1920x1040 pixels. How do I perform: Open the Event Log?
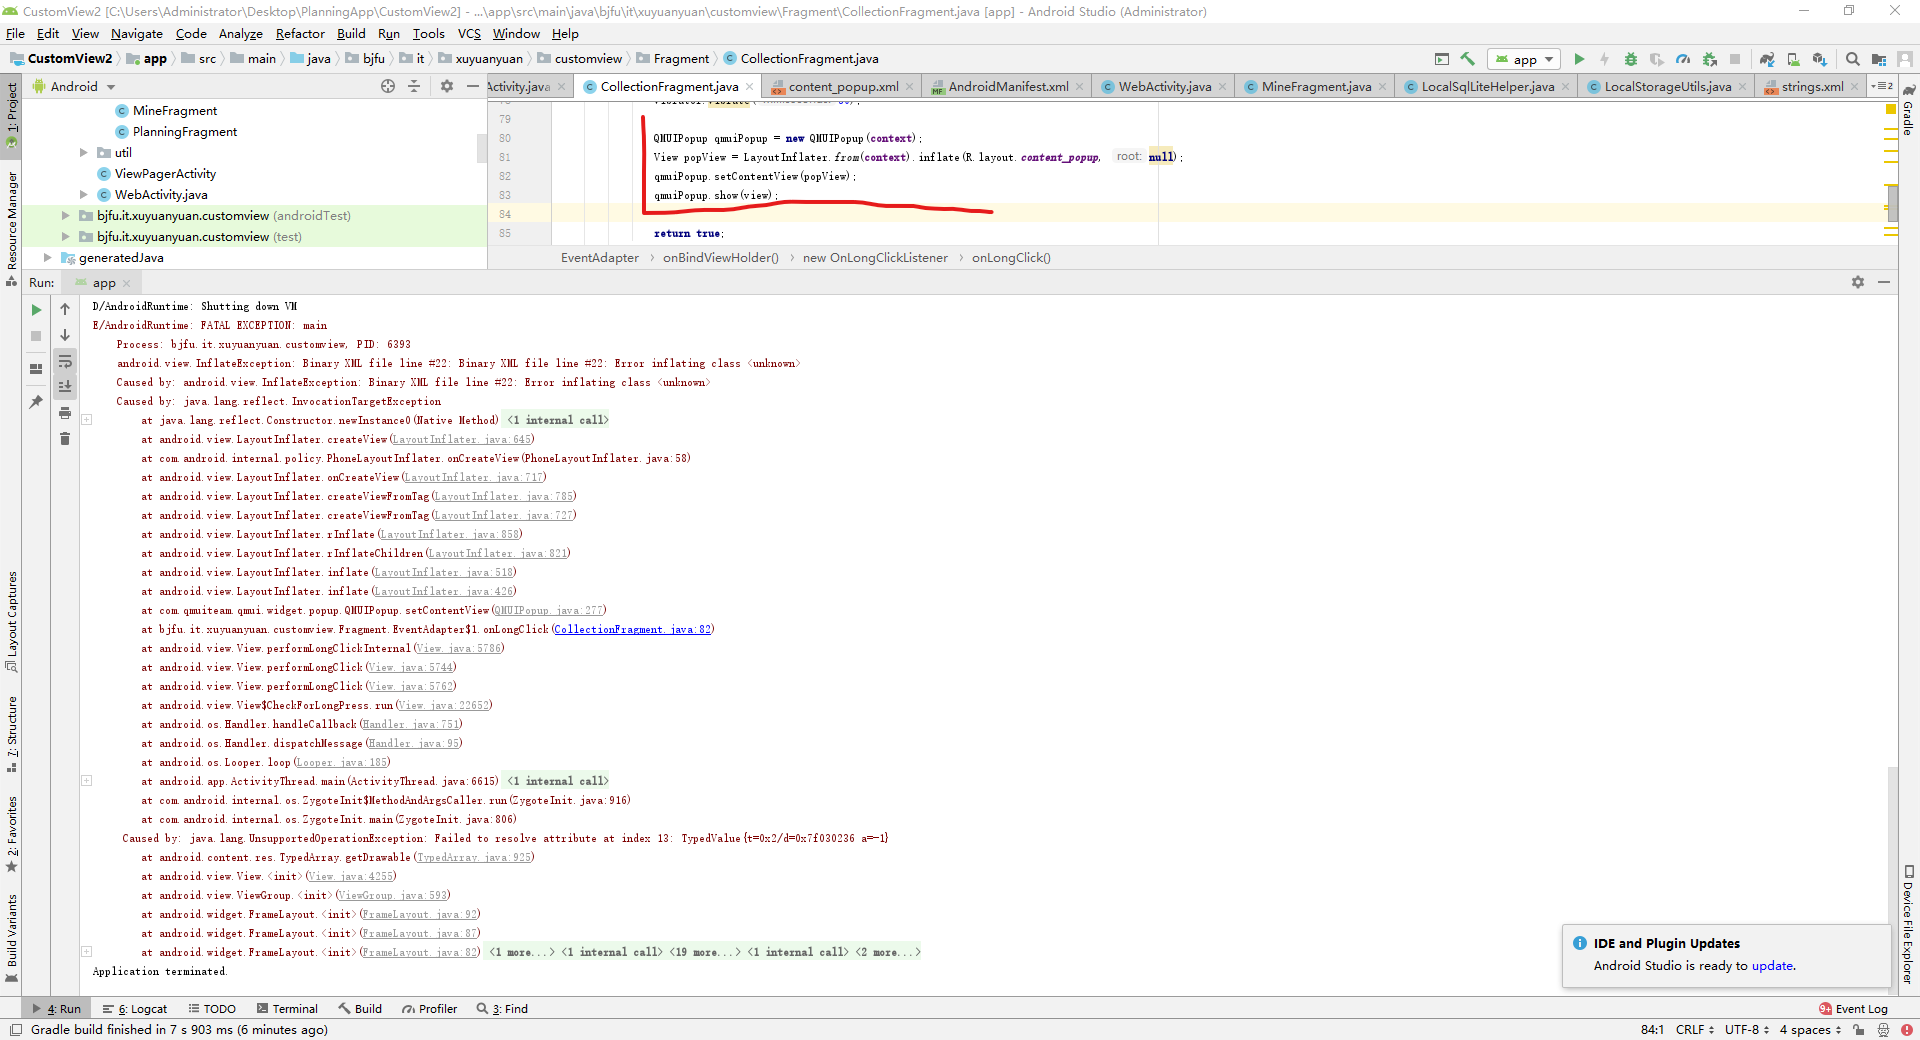click(x=1854, y=1009)
